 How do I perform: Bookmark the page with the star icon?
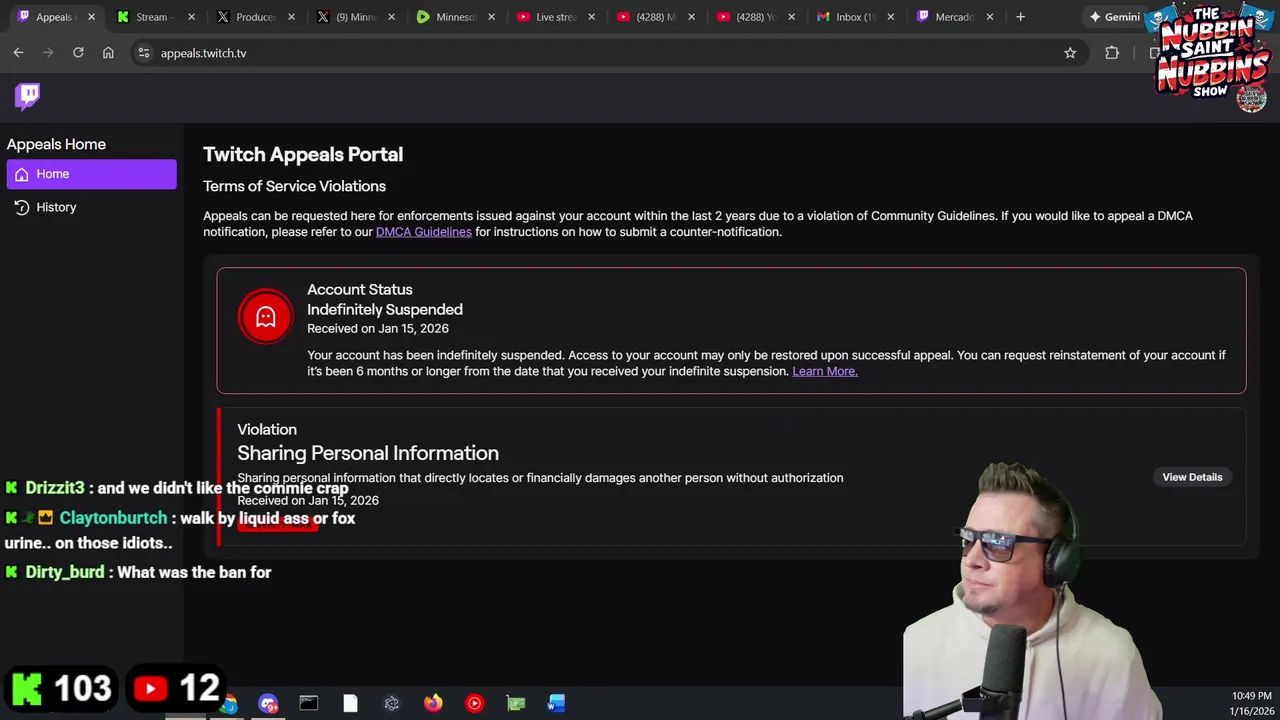click(x=1070, y=53)
